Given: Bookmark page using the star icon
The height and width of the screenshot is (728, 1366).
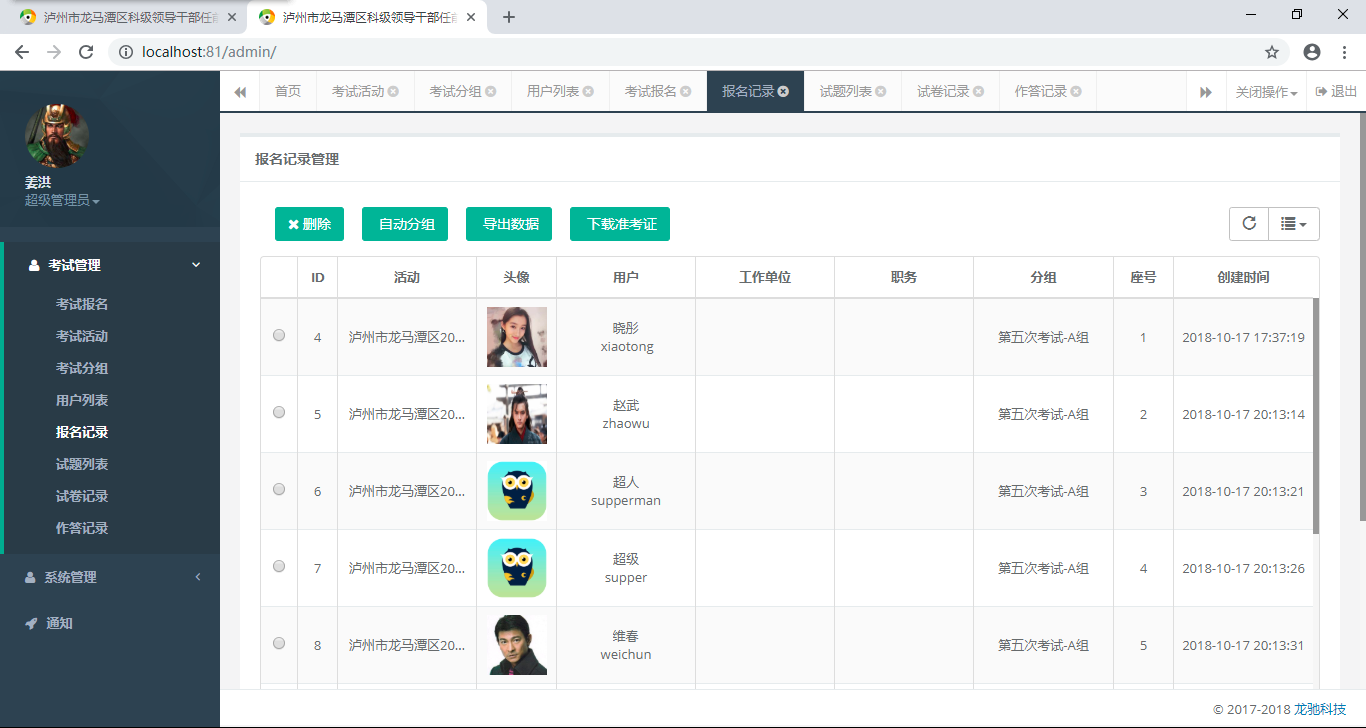Looking at the screenshot, I should (x=1272, y=52).
